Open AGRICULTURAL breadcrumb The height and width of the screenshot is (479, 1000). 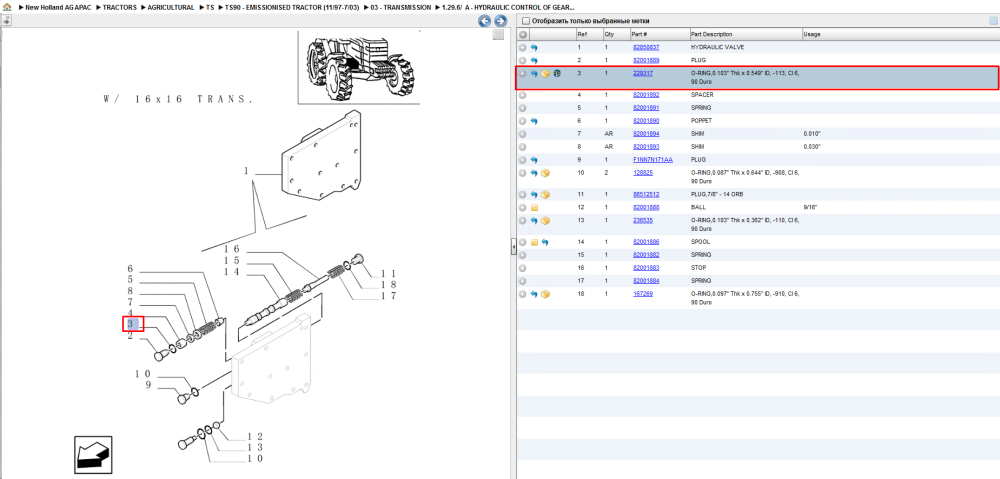[171, 7]
